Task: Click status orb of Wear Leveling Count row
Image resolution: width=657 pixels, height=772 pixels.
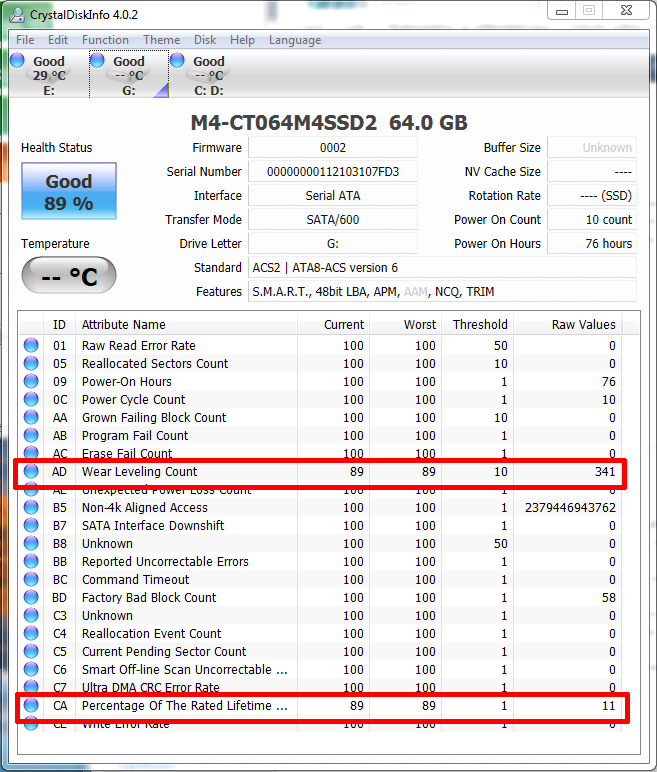Action: pyautogui.click(x=31, y=471)
